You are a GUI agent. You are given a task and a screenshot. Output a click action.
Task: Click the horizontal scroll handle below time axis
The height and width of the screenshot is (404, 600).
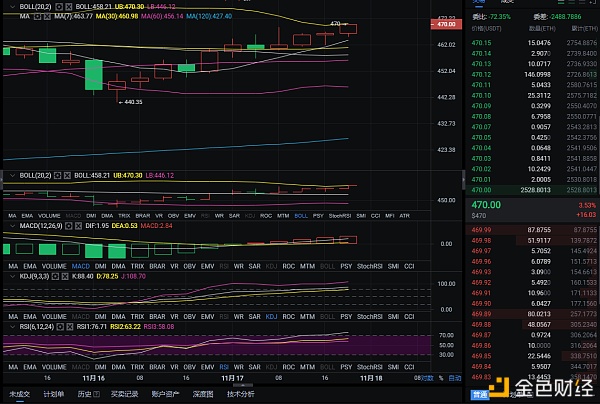243,385
